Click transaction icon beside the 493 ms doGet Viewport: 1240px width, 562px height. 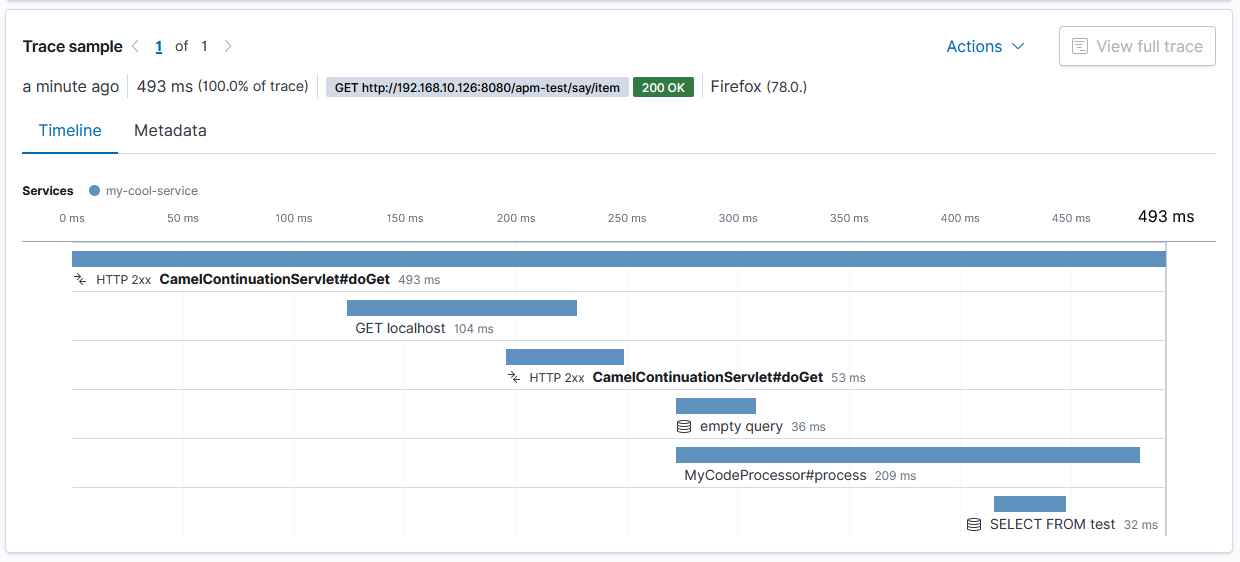pyautogui.click(x=81, y=280)
